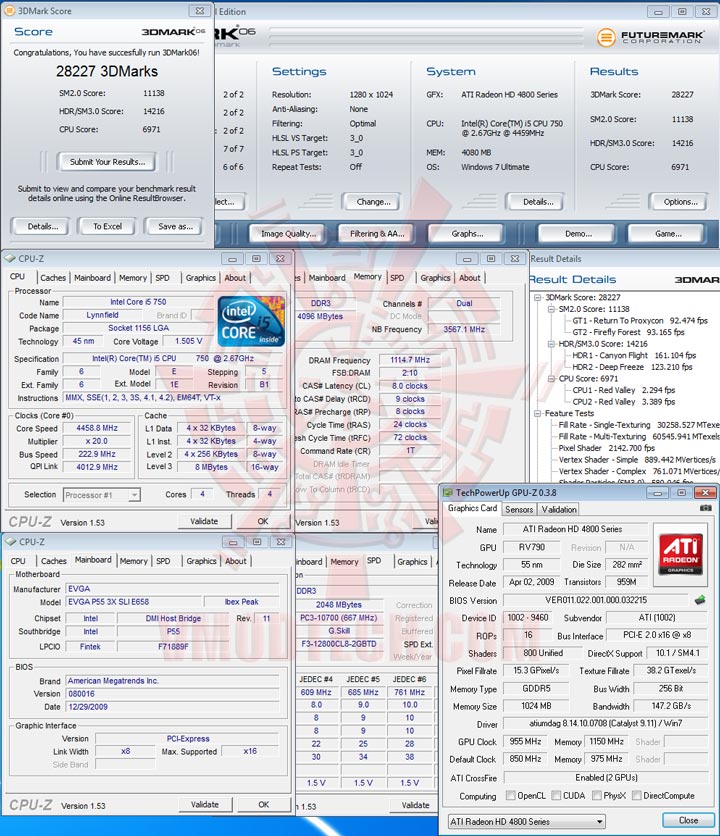Click the BIOS save chip icon in GPU-Z
Viewport: 720px width, 836px height.
pyautogui.click(x=700, y=600)
